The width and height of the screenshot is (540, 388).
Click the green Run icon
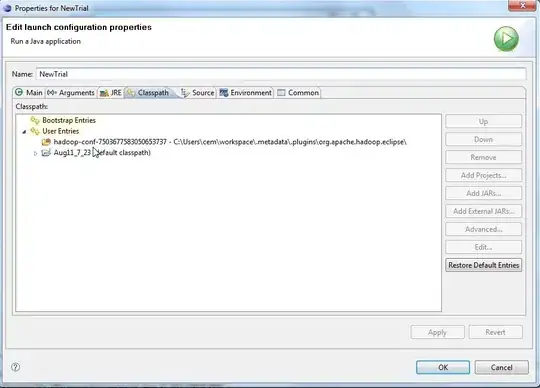click(506, 39)
